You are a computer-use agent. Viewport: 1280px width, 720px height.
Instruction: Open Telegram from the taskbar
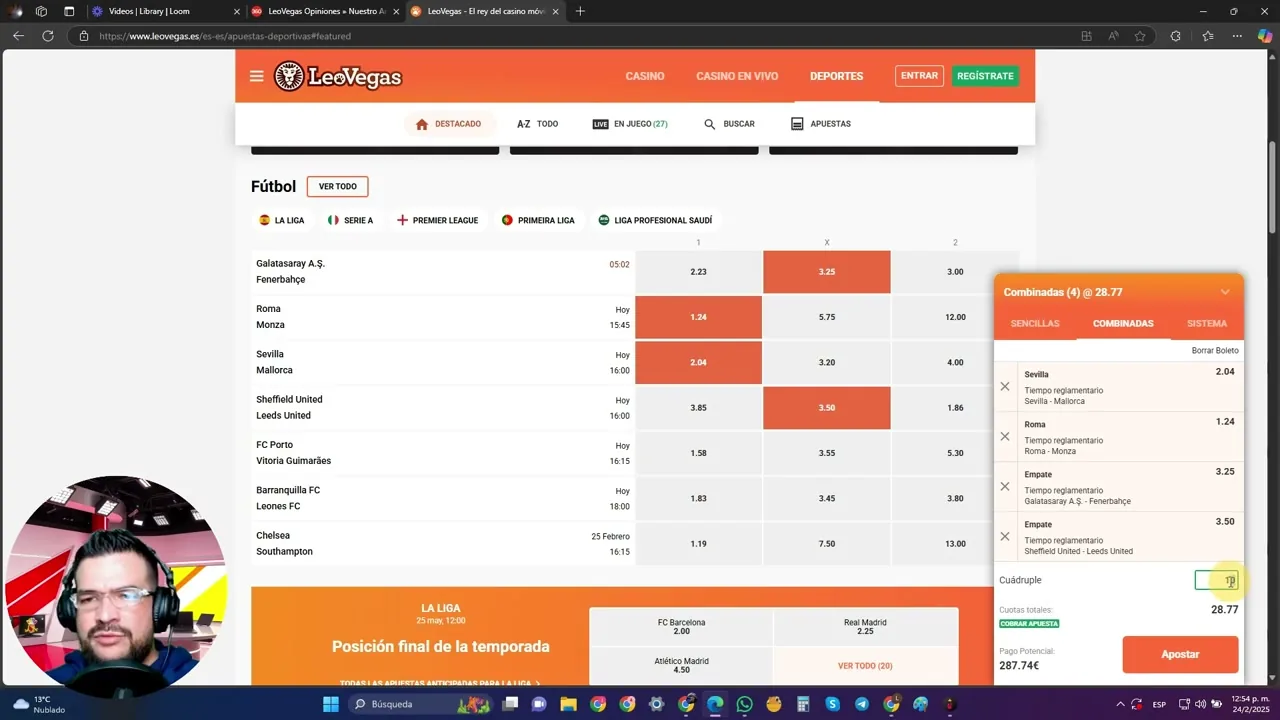tap(862, 704)
